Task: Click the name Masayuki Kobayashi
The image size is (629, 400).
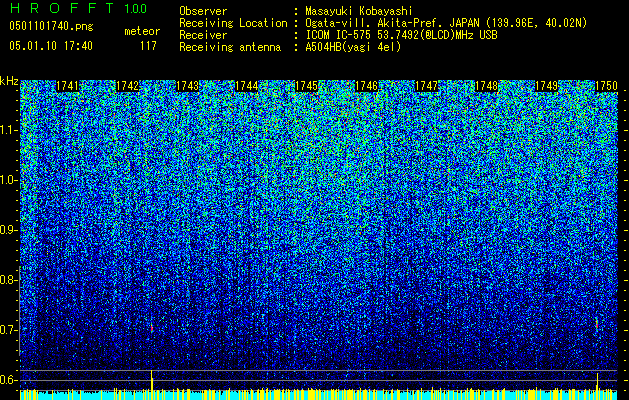Action: [359, 11]
